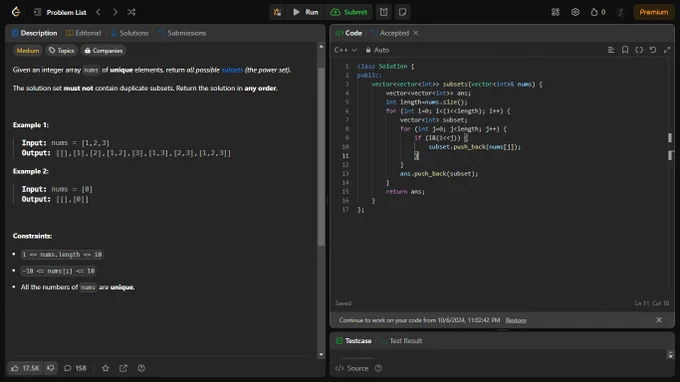
Task: Click Restore link in notification bar
Action: (516, 320)
